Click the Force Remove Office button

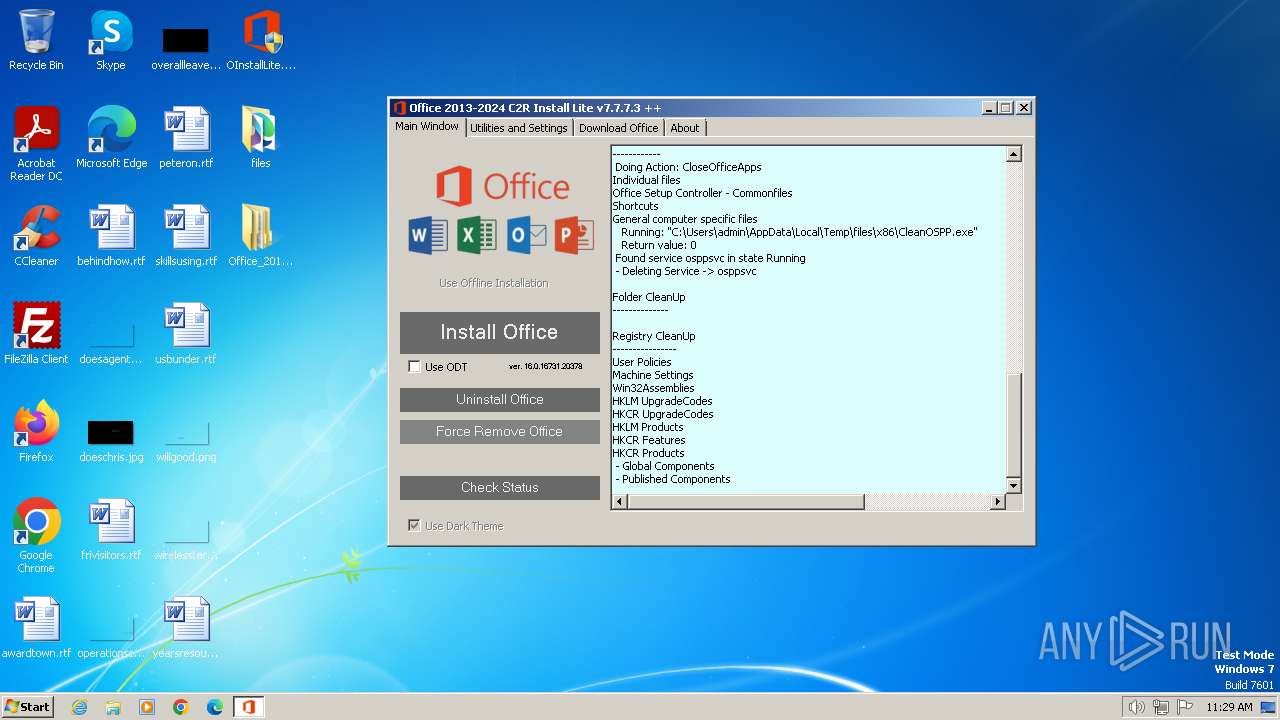(x=500, y=431)
